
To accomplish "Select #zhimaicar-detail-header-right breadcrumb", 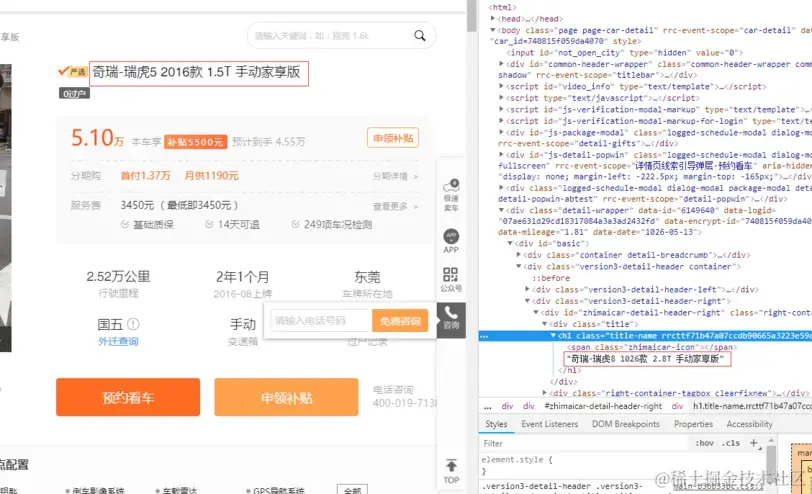I will 603,406.
